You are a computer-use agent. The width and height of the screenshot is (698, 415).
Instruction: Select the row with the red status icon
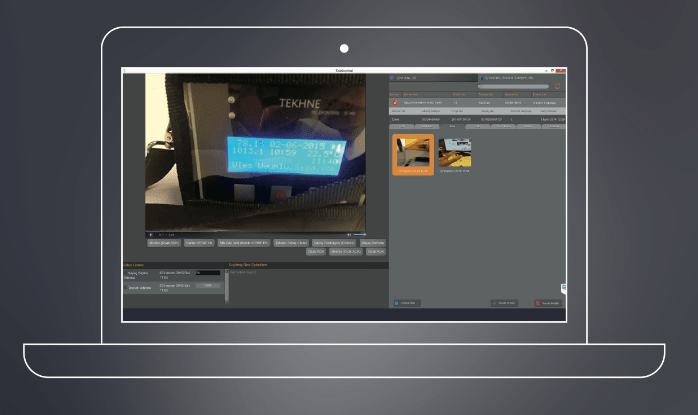(477, 102)
